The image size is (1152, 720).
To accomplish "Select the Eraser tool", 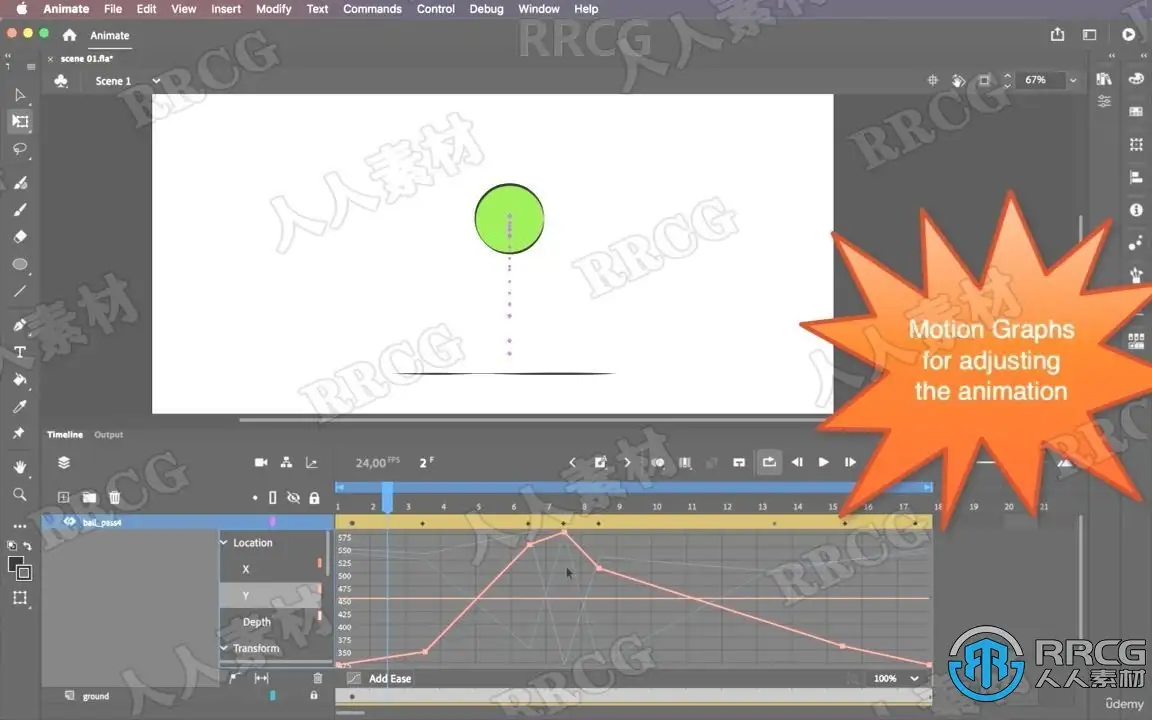I will tap(20, 237).
